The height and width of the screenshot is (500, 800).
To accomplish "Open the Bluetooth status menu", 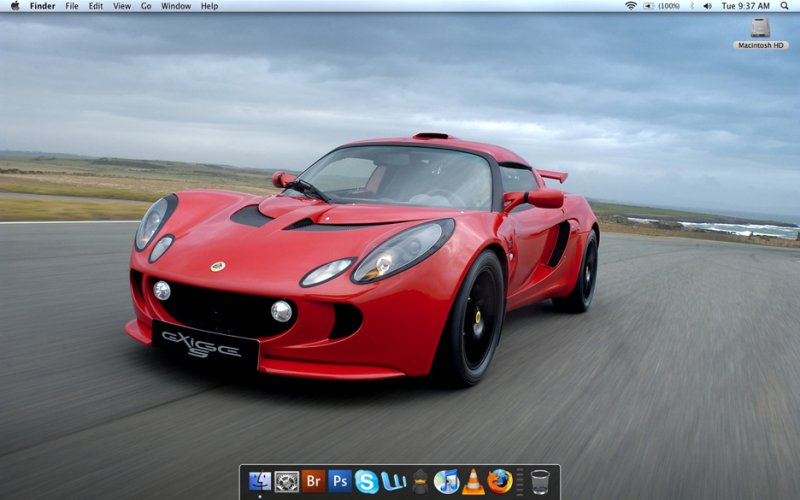I will [x=692, y=6].
